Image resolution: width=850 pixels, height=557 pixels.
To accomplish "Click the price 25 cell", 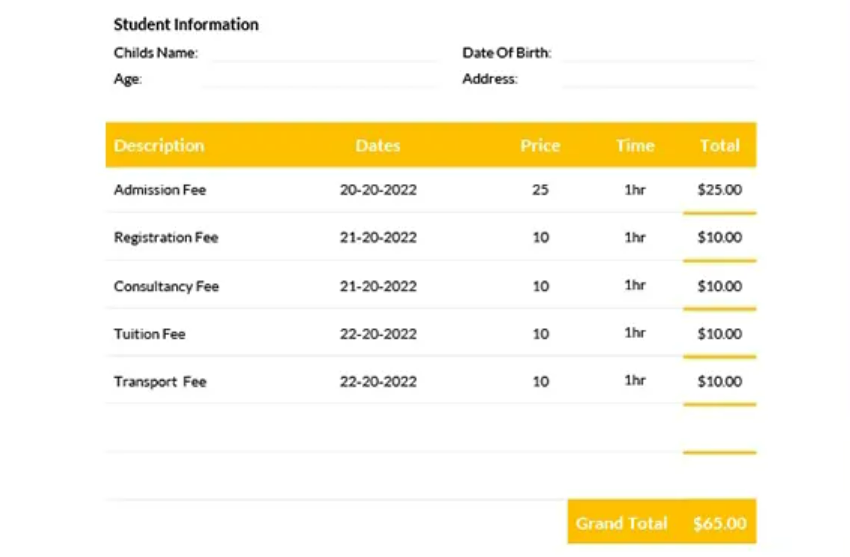I will (540, 190).
